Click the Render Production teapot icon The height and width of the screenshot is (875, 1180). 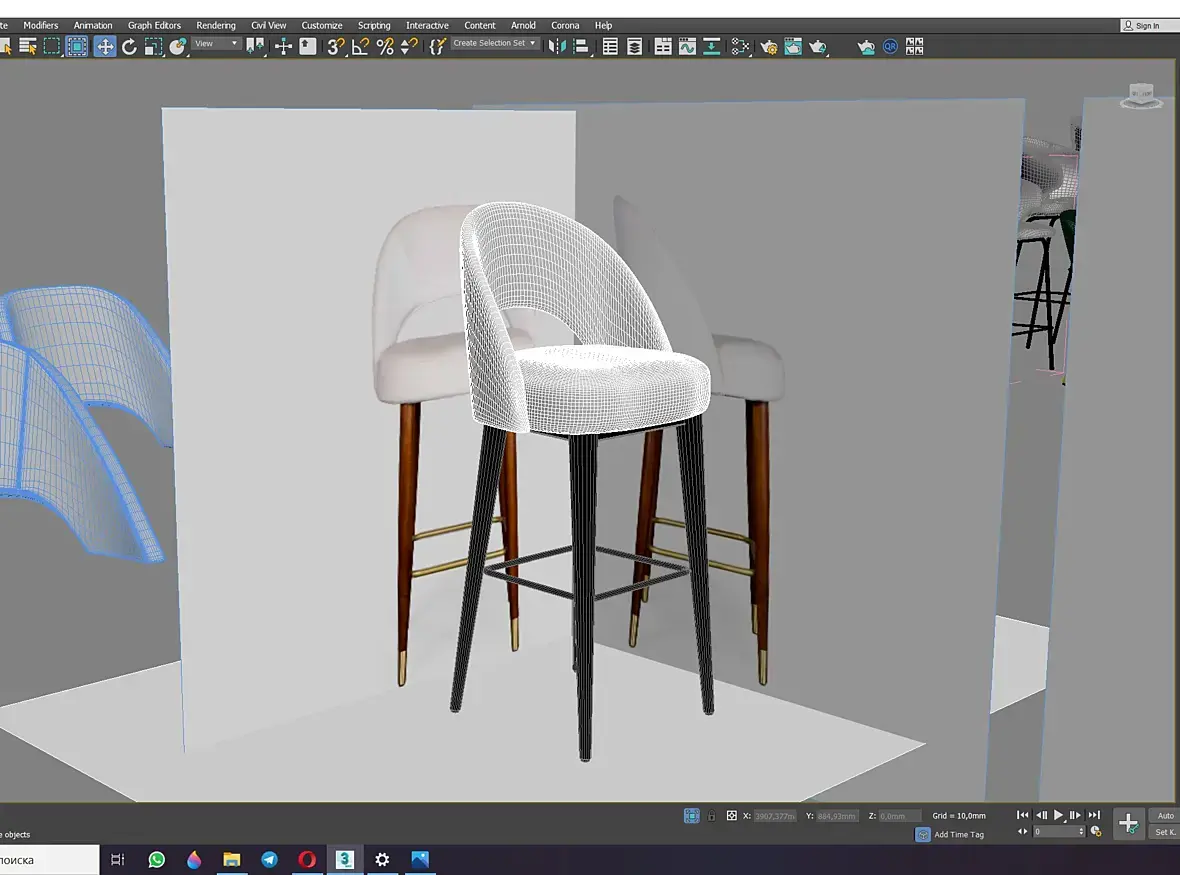818,47
